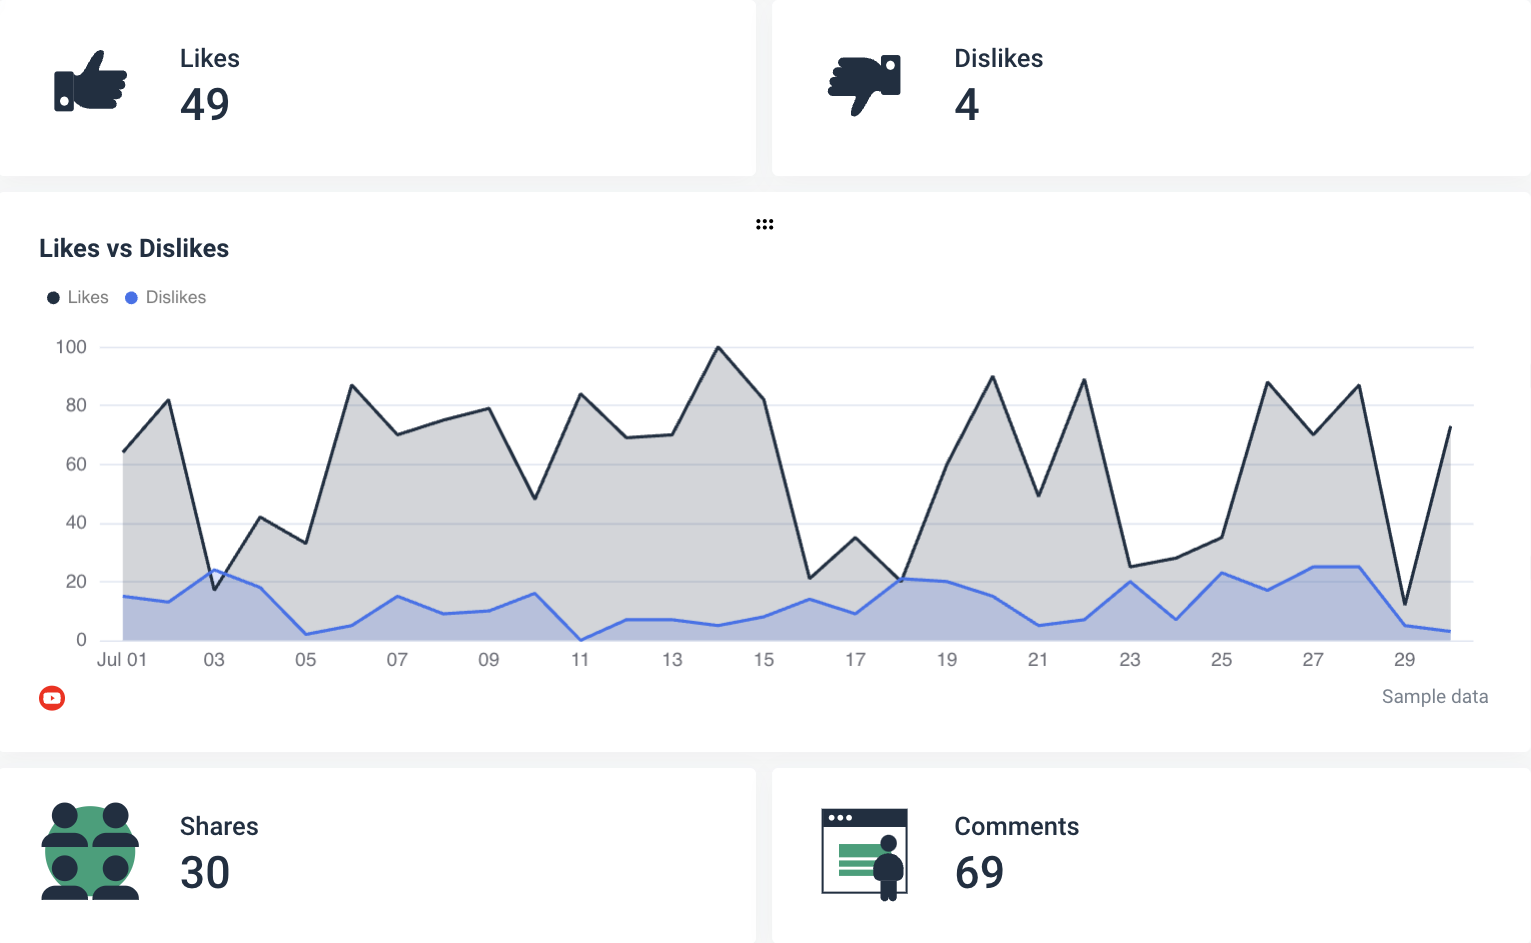The width and height of the screenshot is (1531, 943).
Task: Select the Likes vs Dislikes panel title
Action: [x=134, y=248]
